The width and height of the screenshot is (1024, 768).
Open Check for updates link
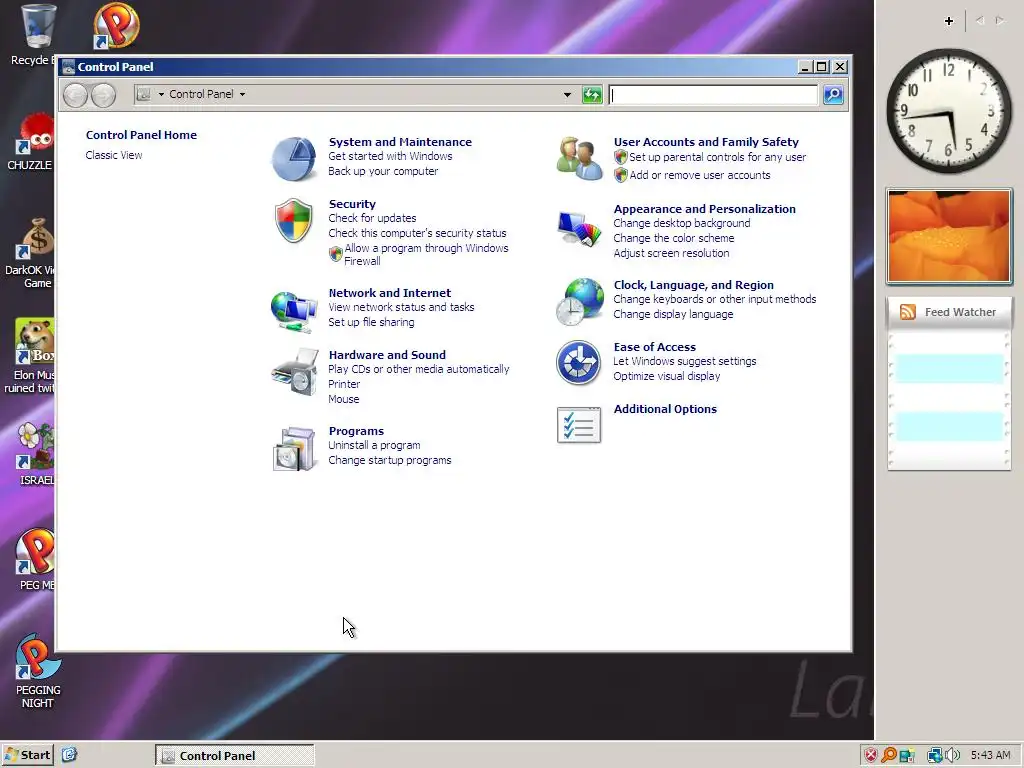point(372,218)
